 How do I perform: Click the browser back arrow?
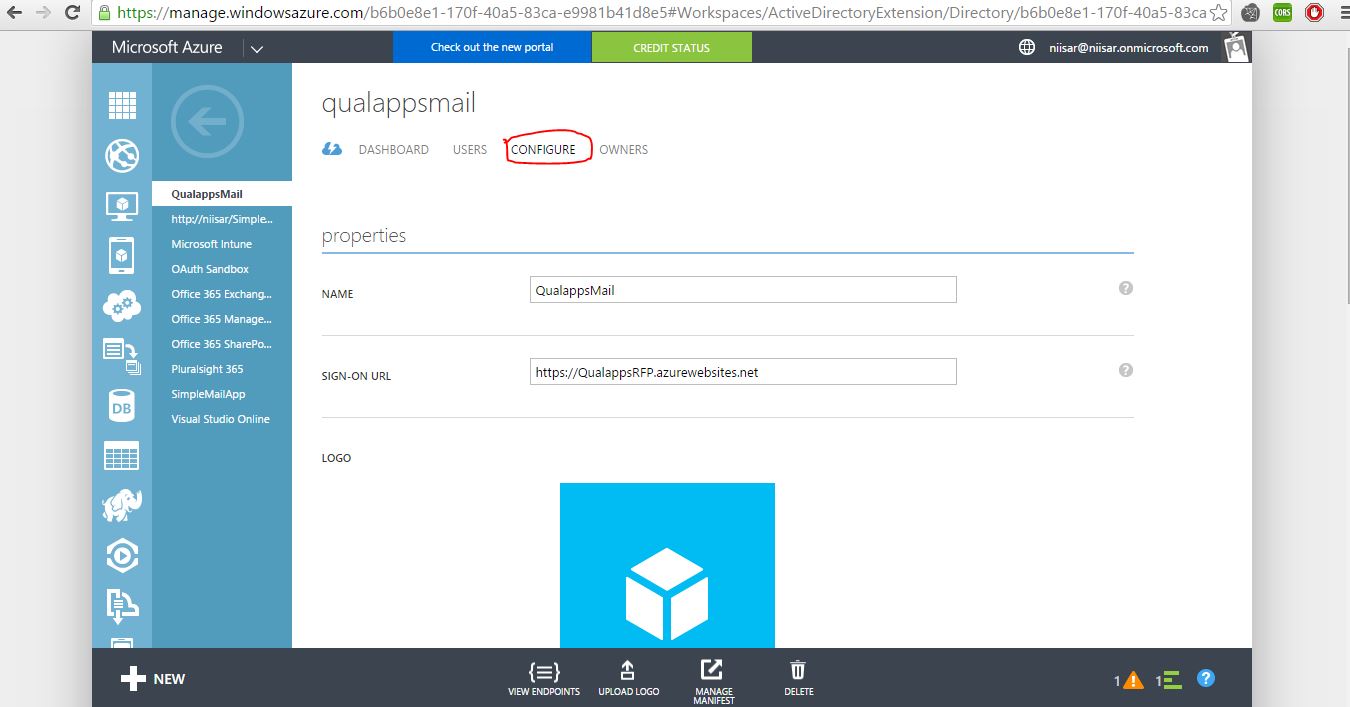(14, 14)
